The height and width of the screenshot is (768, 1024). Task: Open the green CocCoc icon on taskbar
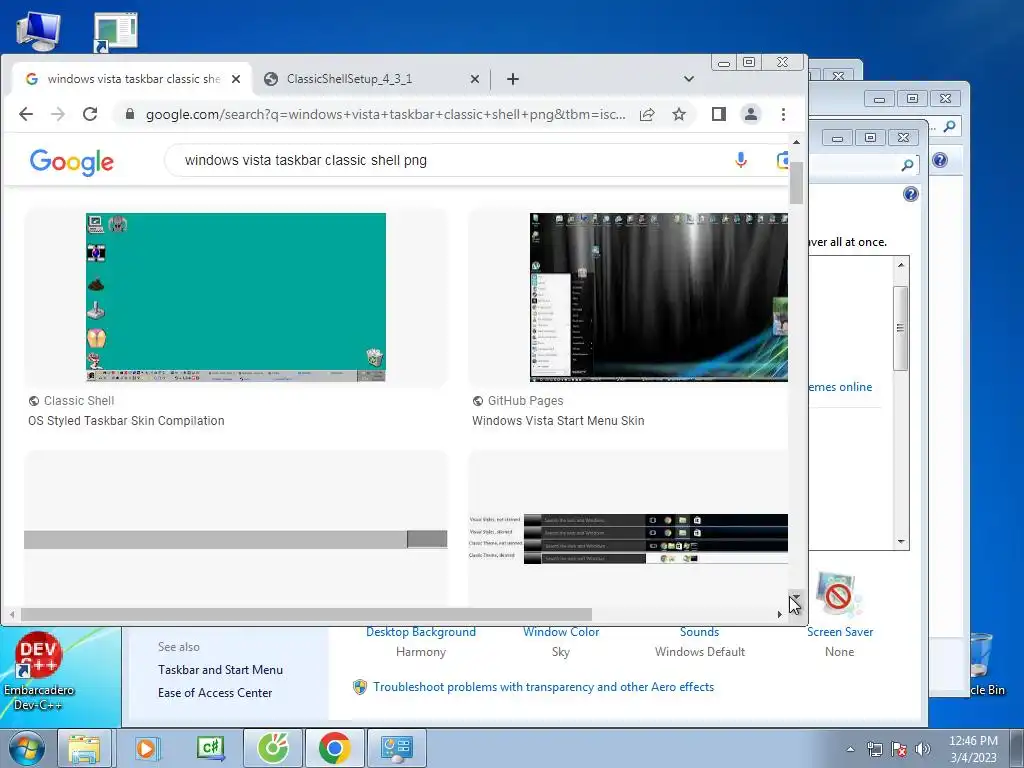coord(273,748)
